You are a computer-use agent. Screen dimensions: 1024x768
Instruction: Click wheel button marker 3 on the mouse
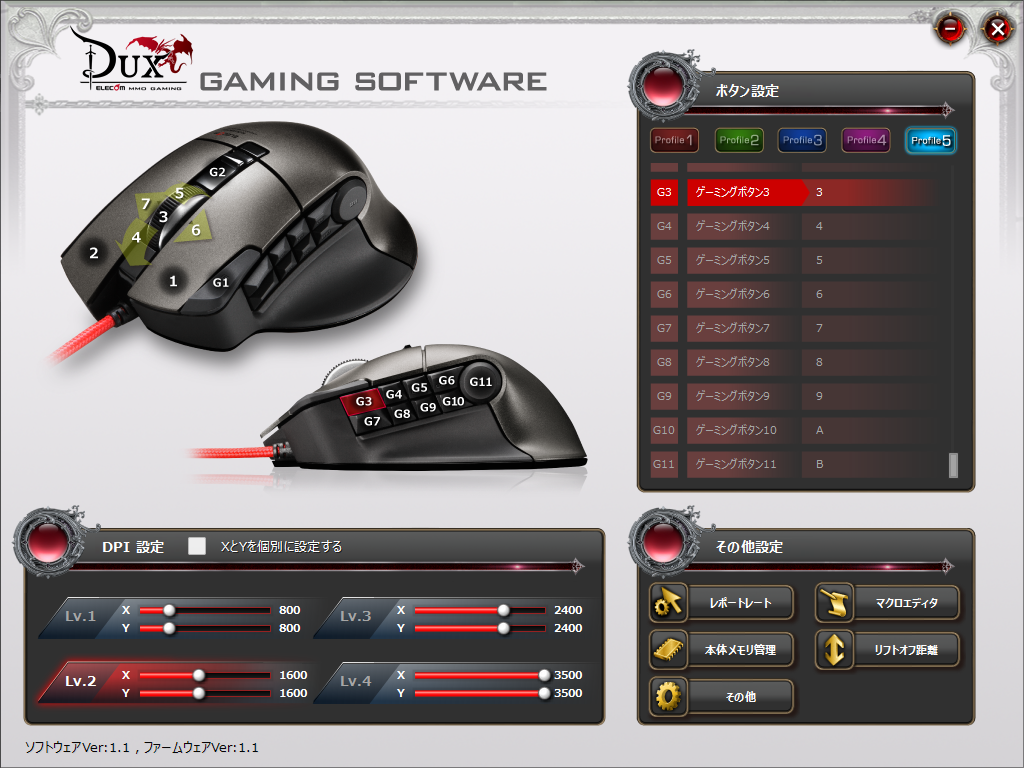[x=163, y=216]
